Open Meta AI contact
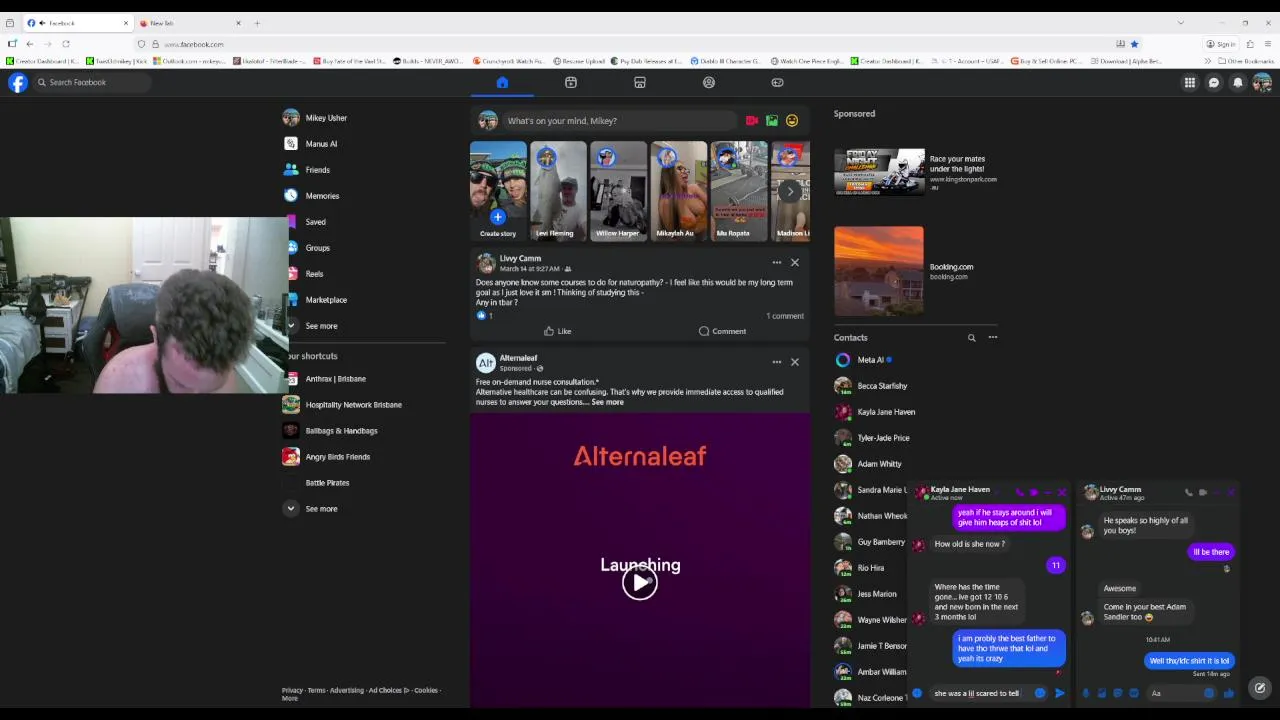 point(871,360)
